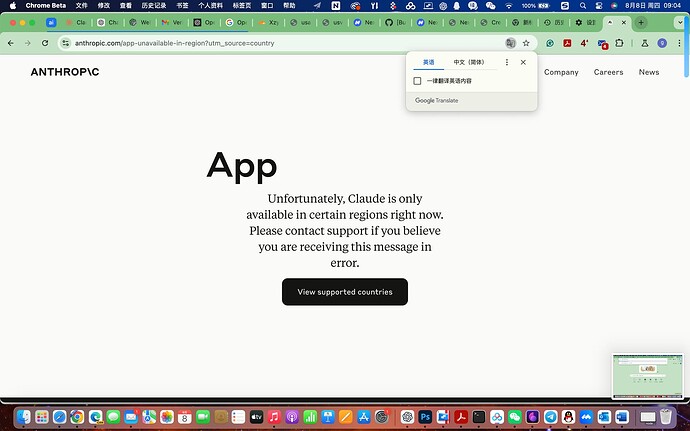The height and width of the screenshot is (431, 690).
Task: Open Numbers from the Dock
Action: click(x=310, y=416)
